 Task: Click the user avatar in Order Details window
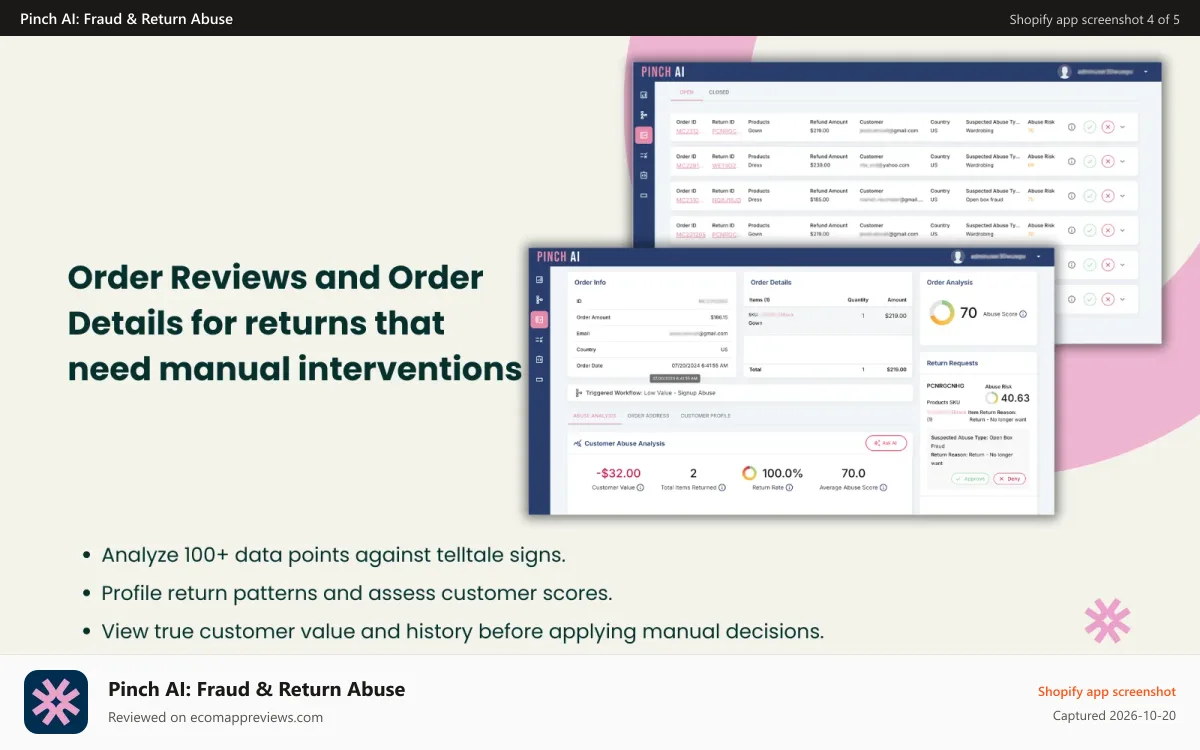[x=958, y=257]
